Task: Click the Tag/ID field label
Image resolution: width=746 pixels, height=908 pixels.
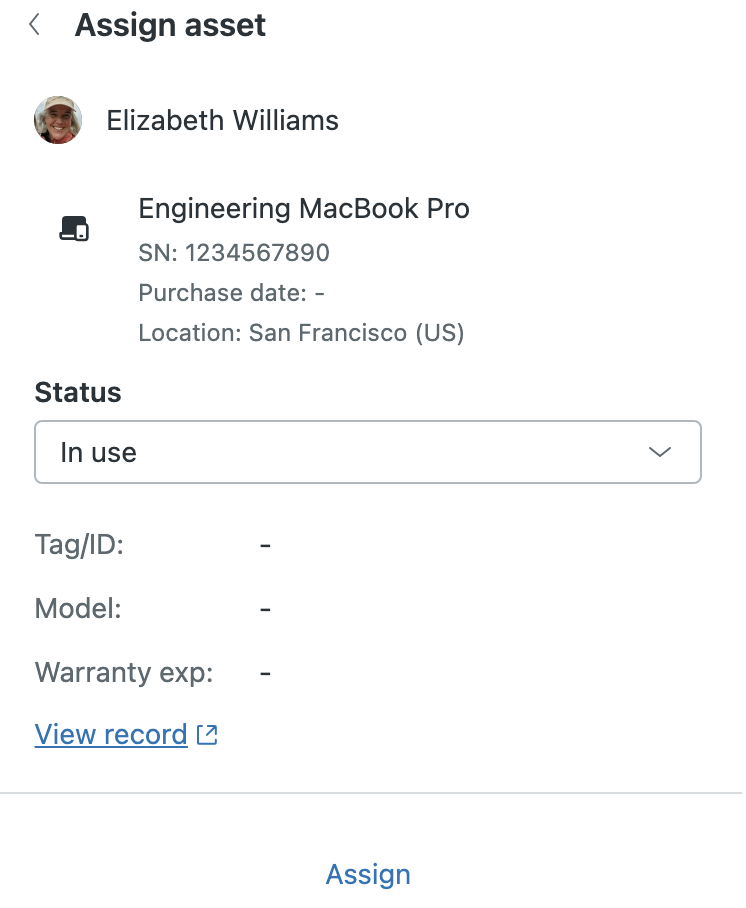Action: click(x=79, y=546)
